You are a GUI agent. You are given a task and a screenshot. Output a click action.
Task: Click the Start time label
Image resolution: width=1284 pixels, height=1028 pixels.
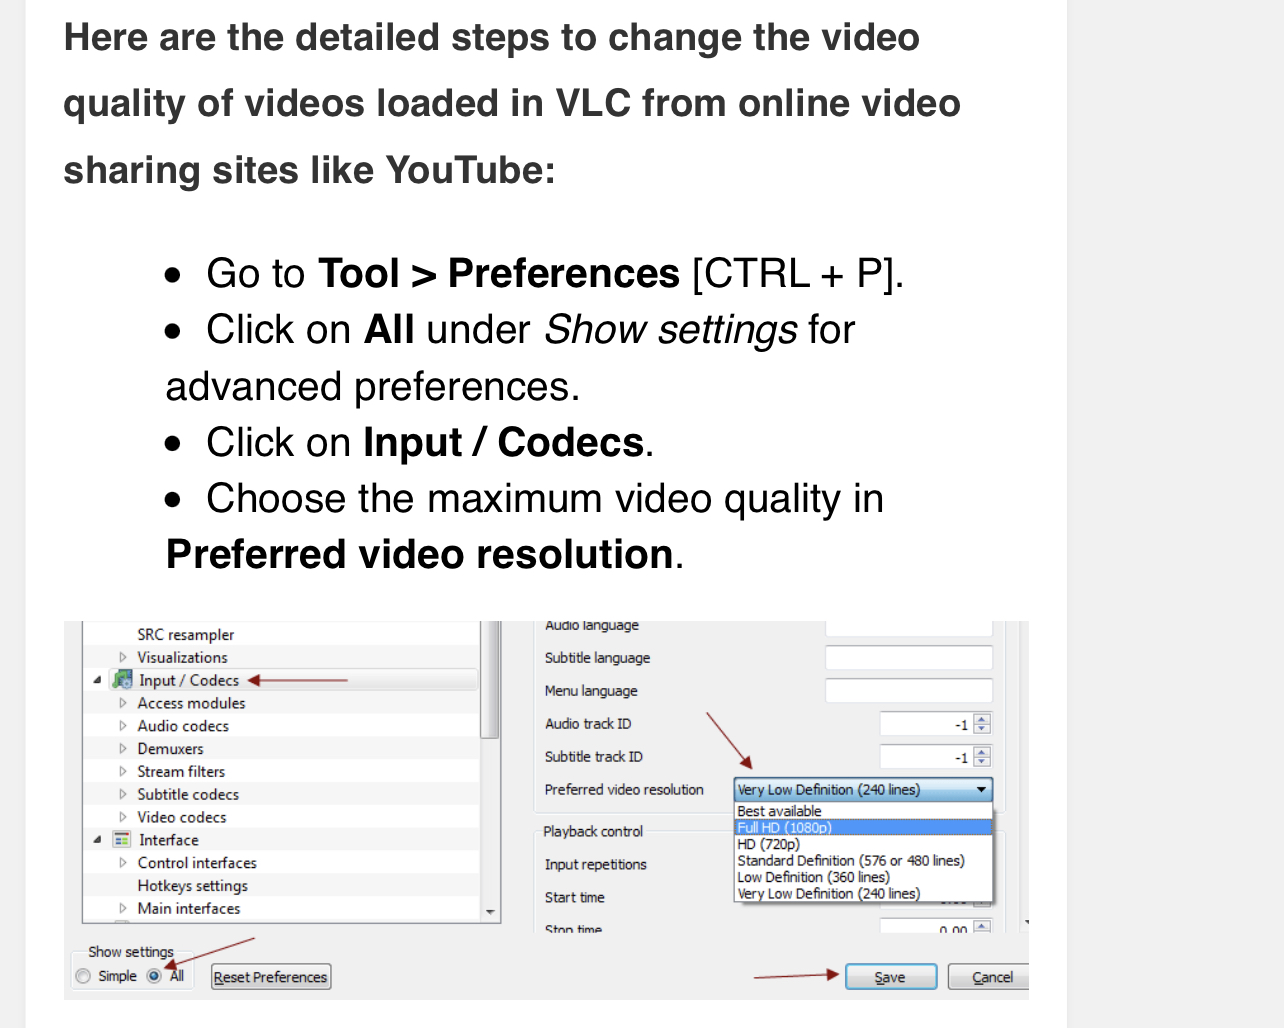pos(575,897)
